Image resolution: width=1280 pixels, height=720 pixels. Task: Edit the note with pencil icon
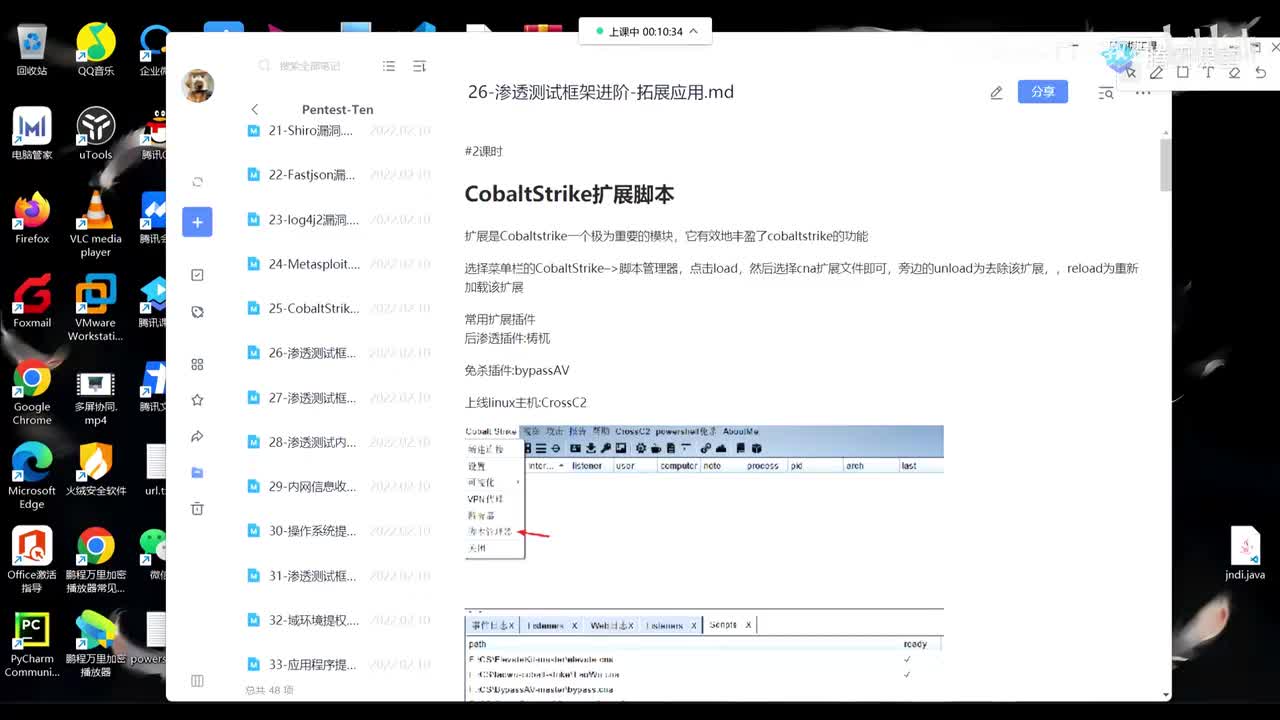pyautogui.click(x=996, y=92)
